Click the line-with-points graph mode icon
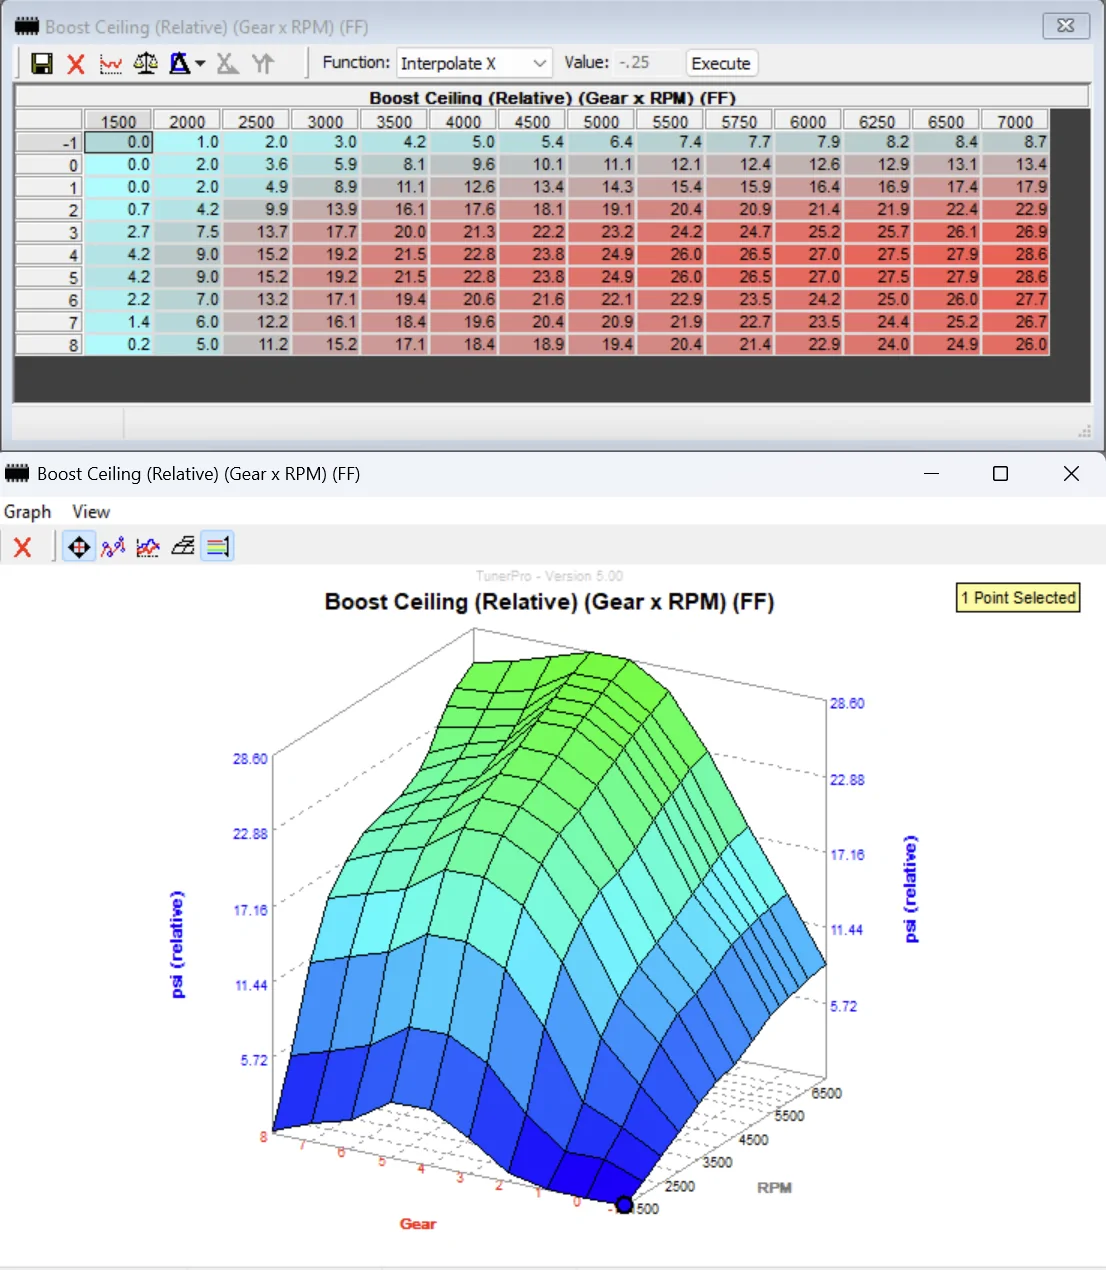This screenshot has width=1106, height=1270. 113,547
